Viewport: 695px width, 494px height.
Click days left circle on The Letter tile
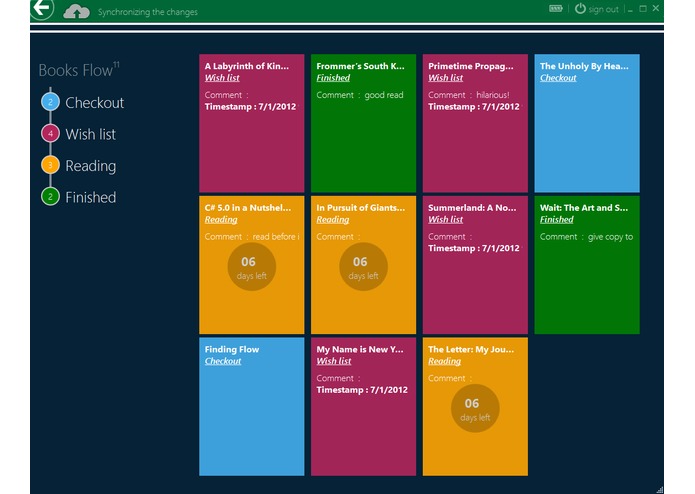[x=475, y=408]
